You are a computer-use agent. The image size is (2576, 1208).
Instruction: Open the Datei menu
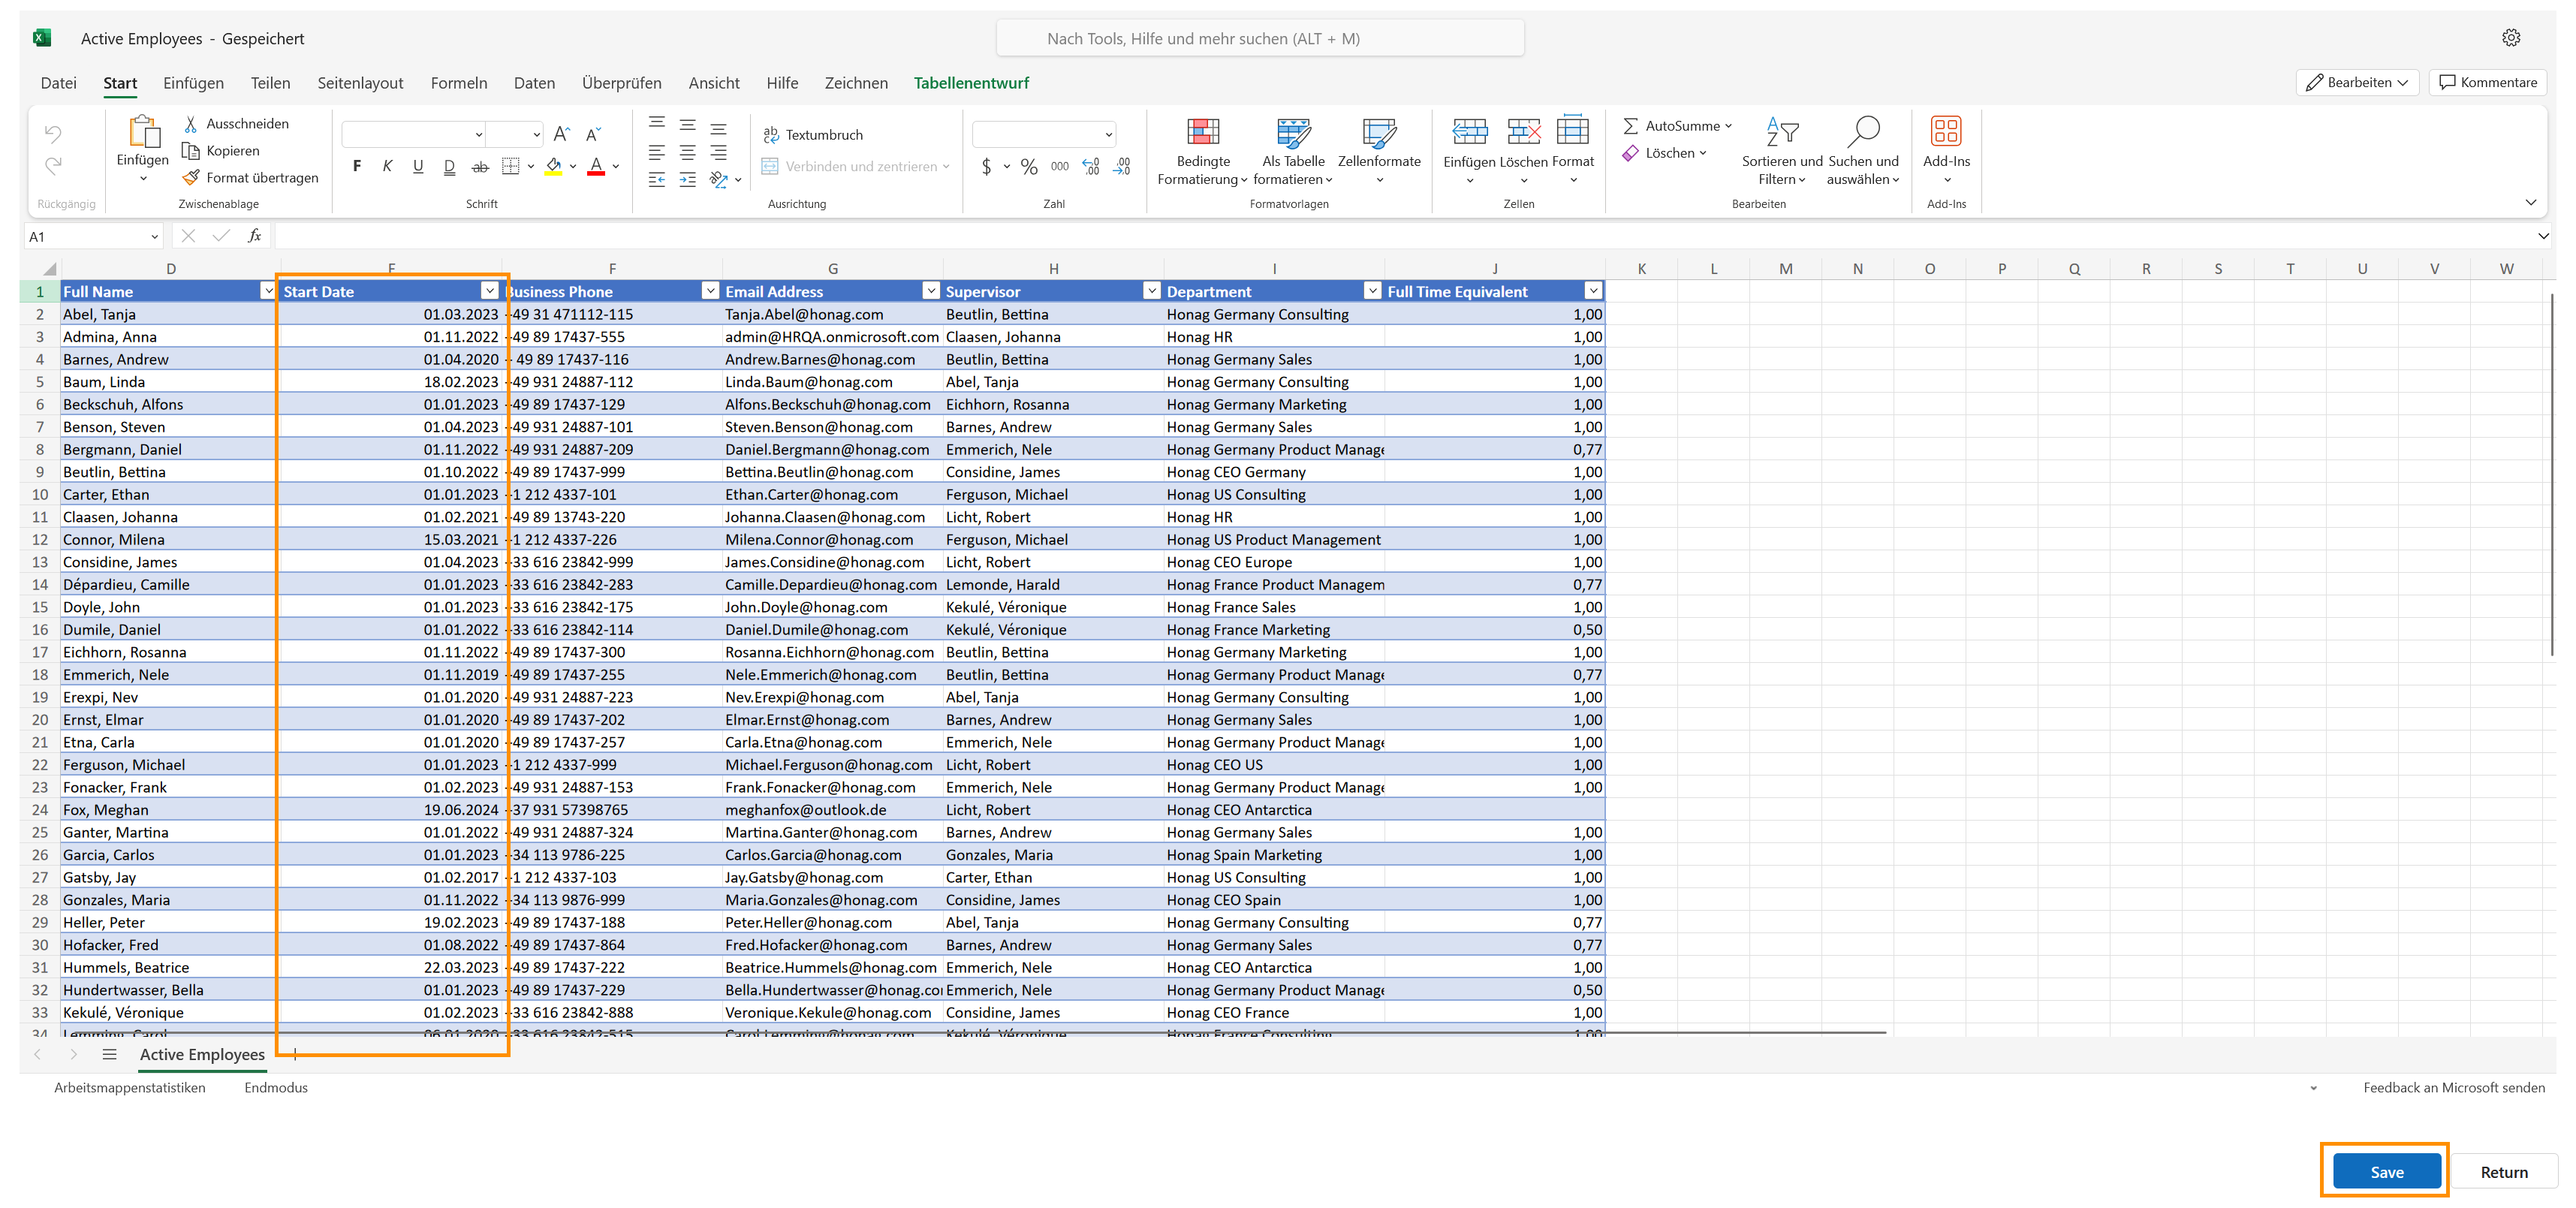point(58,83)
